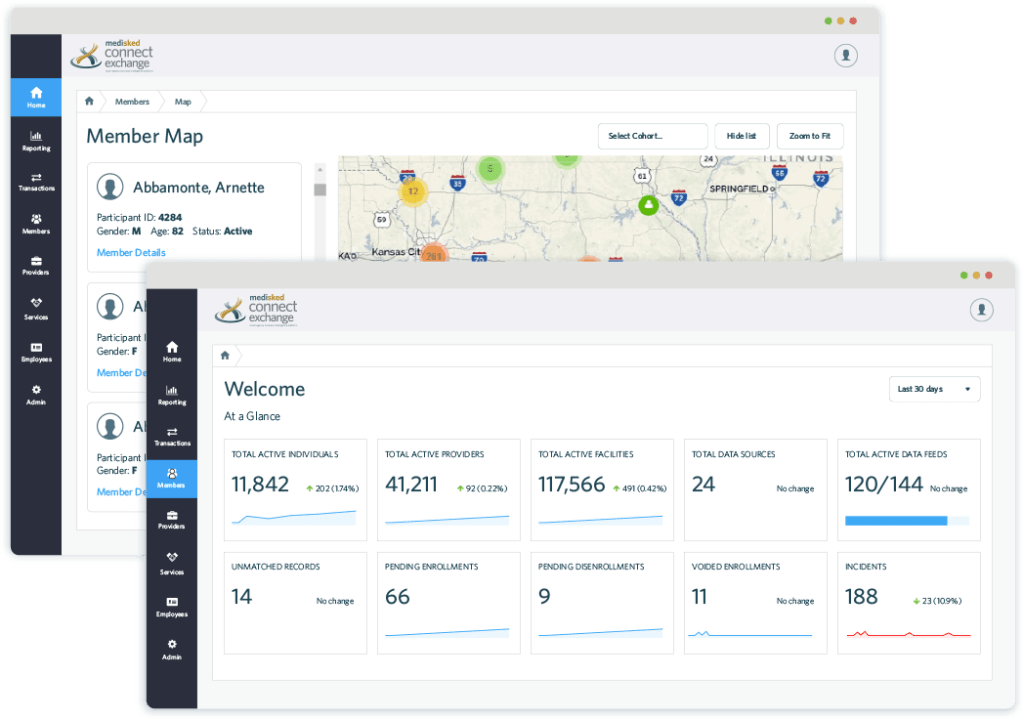
Task: Open Reporting in the front window sidebar
Action: (171, 394)
